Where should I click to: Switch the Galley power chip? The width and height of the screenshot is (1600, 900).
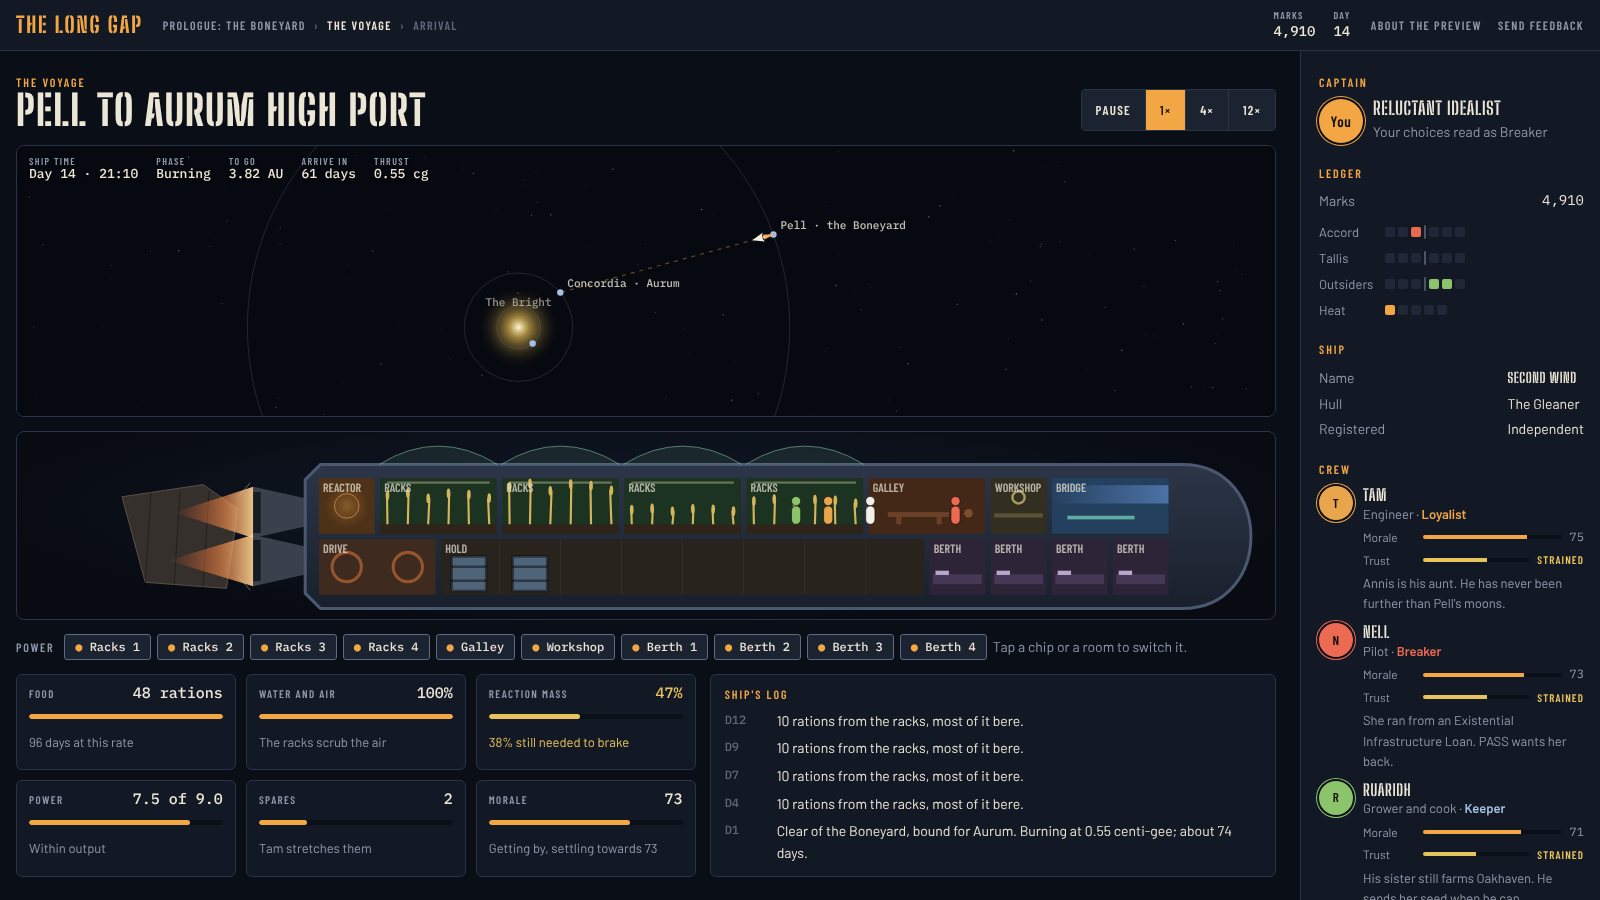point(475,647)
